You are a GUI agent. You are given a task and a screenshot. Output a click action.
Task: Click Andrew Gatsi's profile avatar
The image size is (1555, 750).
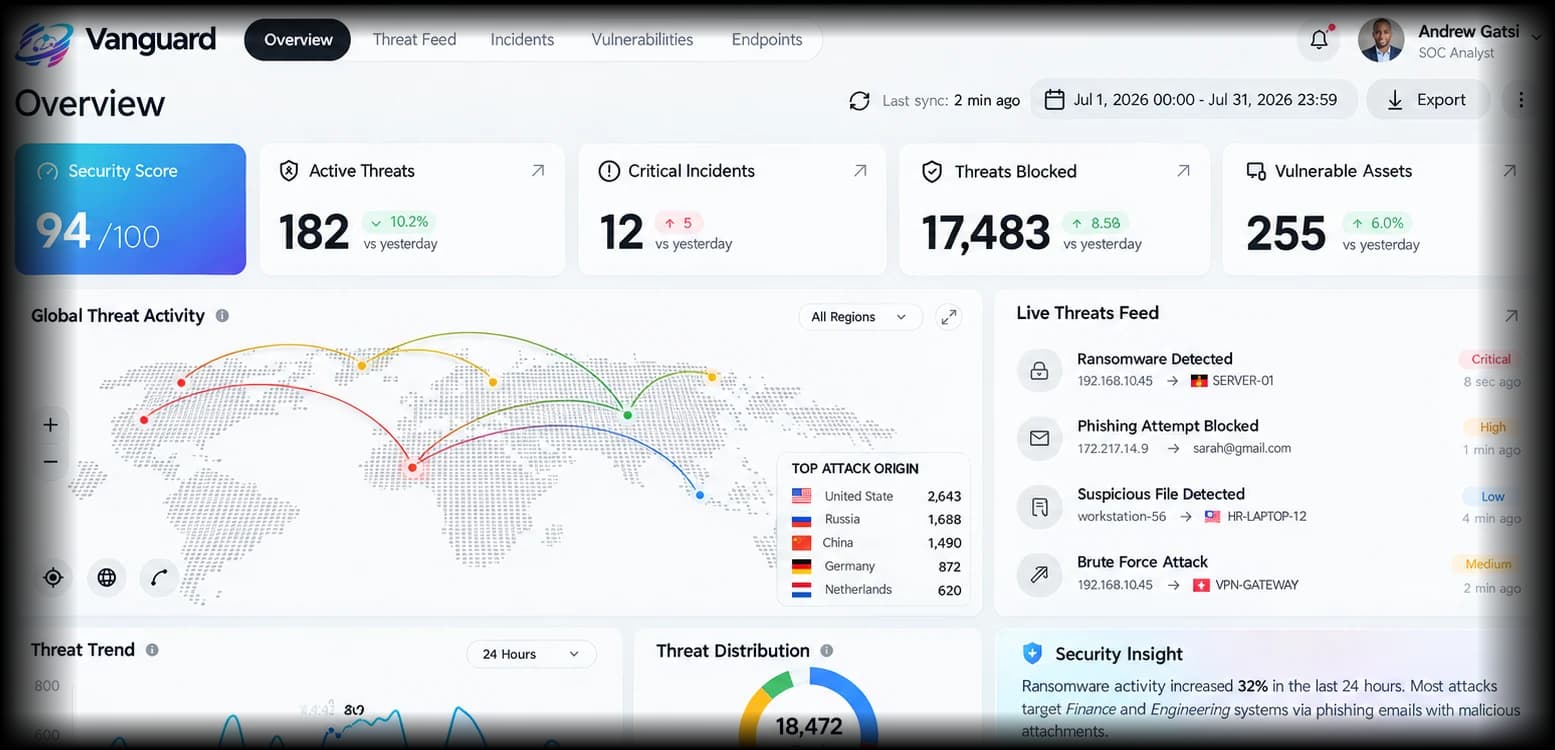pos(1381,40)
